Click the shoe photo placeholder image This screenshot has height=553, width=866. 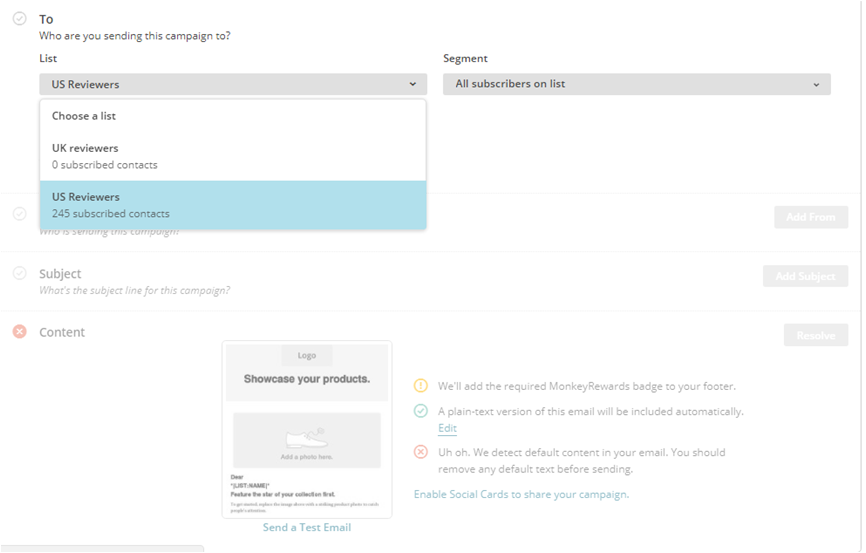306,440
